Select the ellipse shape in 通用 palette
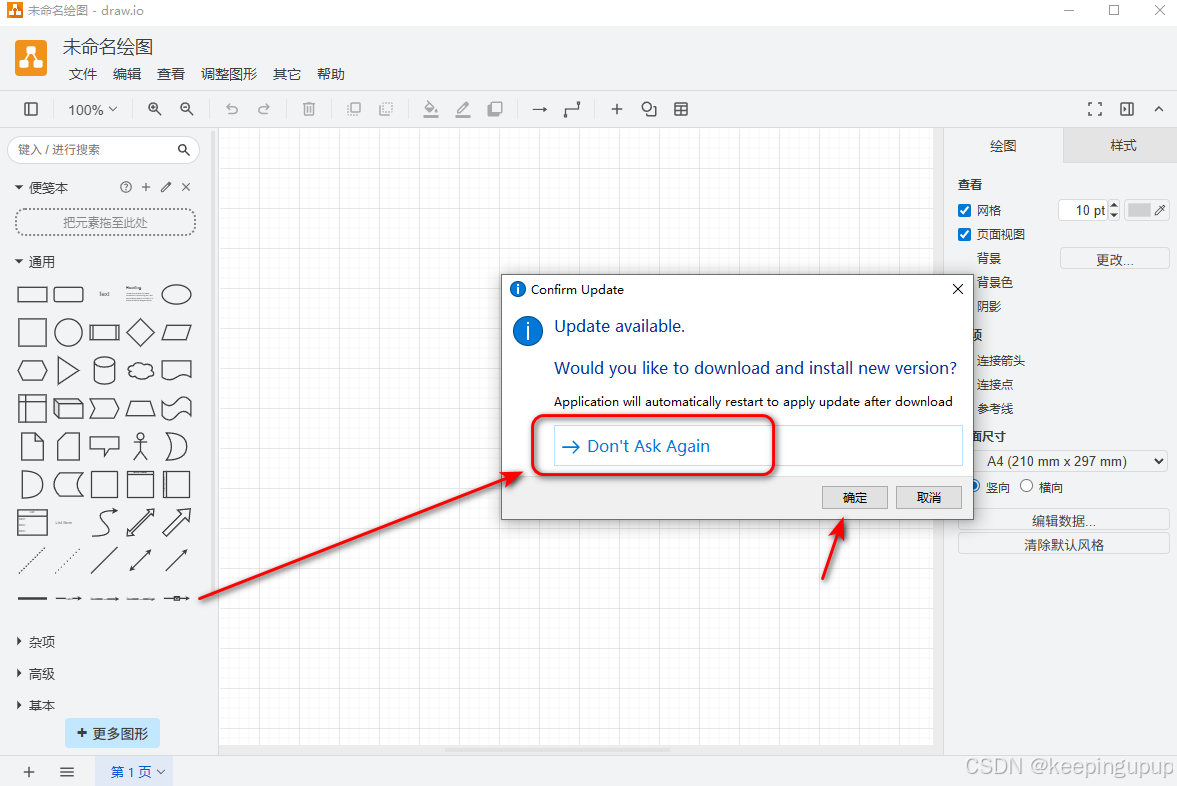Screen dimensions: 1177x786 click(176, 294)
